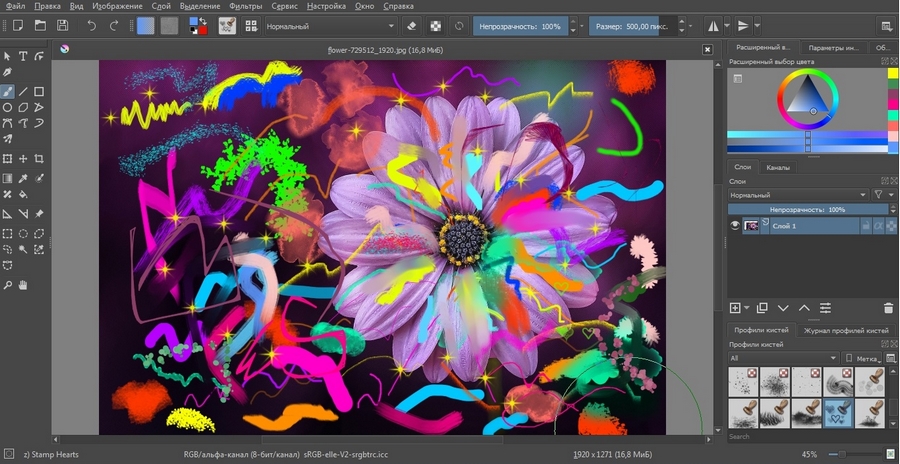This screenshot has width=900, height=464.
Task: Toggle eraser mode in toolbar
Action: [411, 26]
